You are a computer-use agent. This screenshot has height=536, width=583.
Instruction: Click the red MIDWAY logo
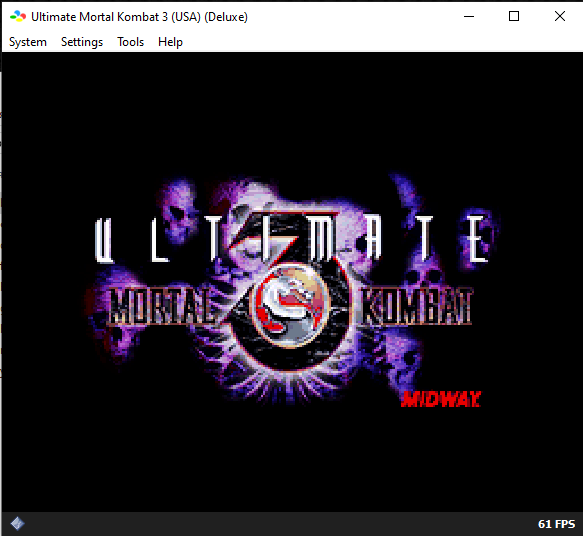click(441, 400)
